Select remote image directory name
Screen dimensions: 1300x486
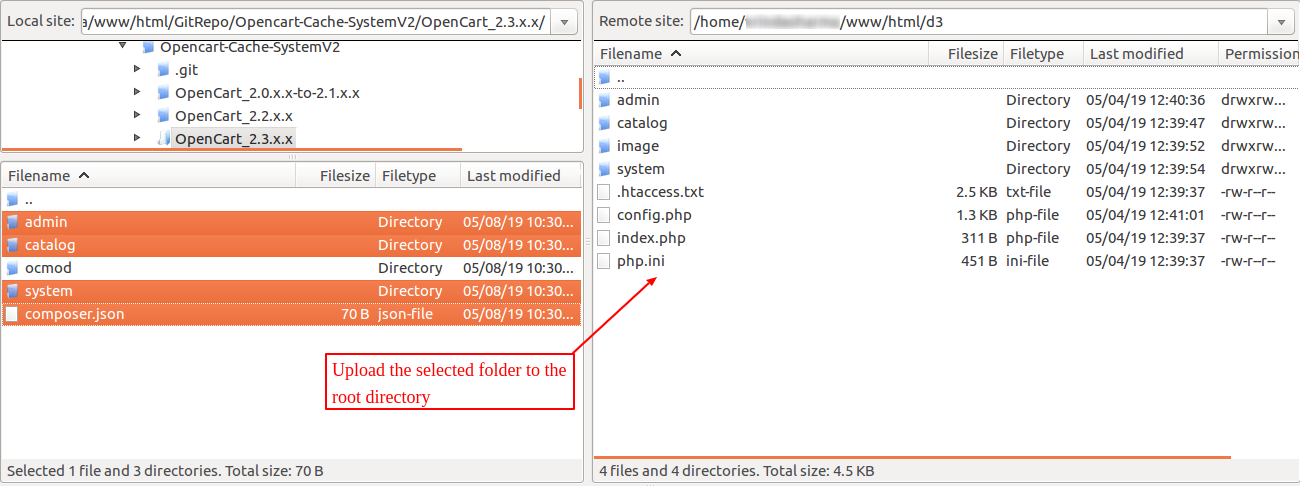(x=638, y=145)
